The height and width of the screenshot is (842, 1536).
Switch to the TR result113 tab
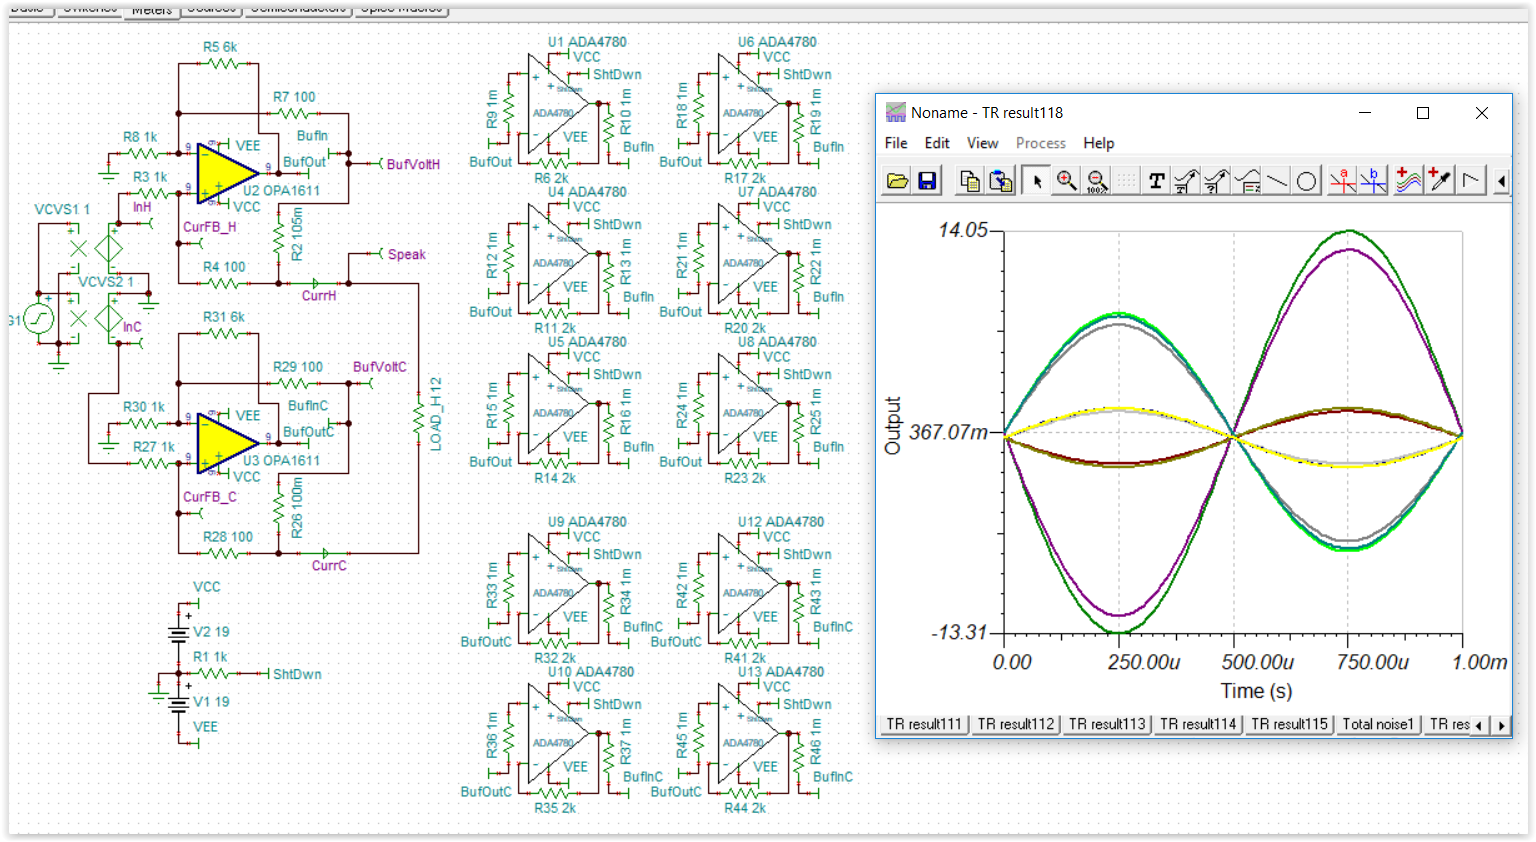point(1107,724)
